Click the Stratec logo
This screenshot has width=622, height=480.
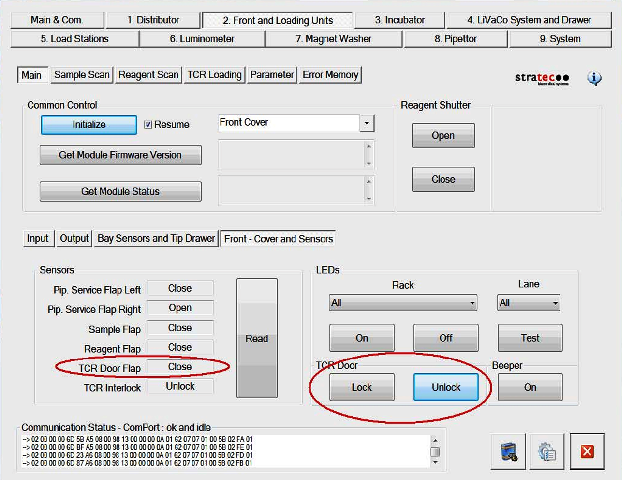point(541,78)
